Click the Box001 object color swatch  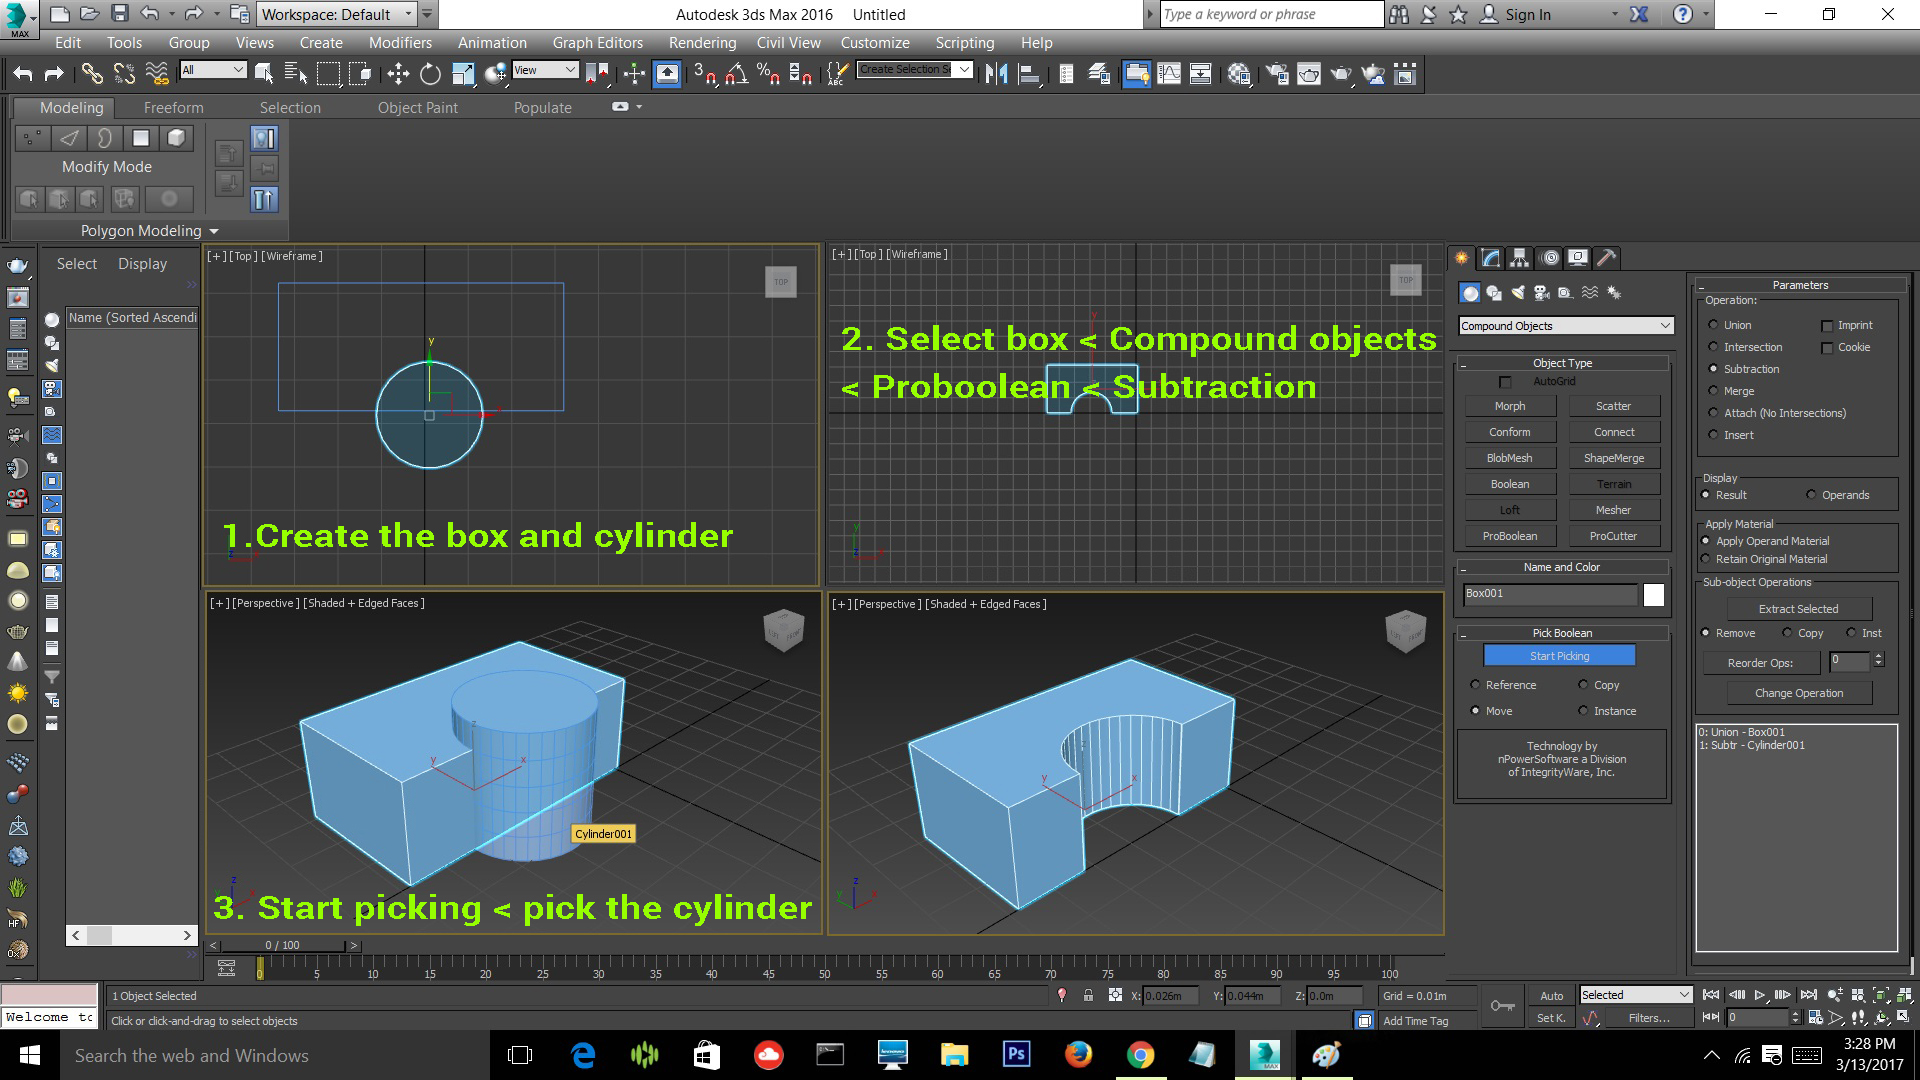pos(1653,593)
